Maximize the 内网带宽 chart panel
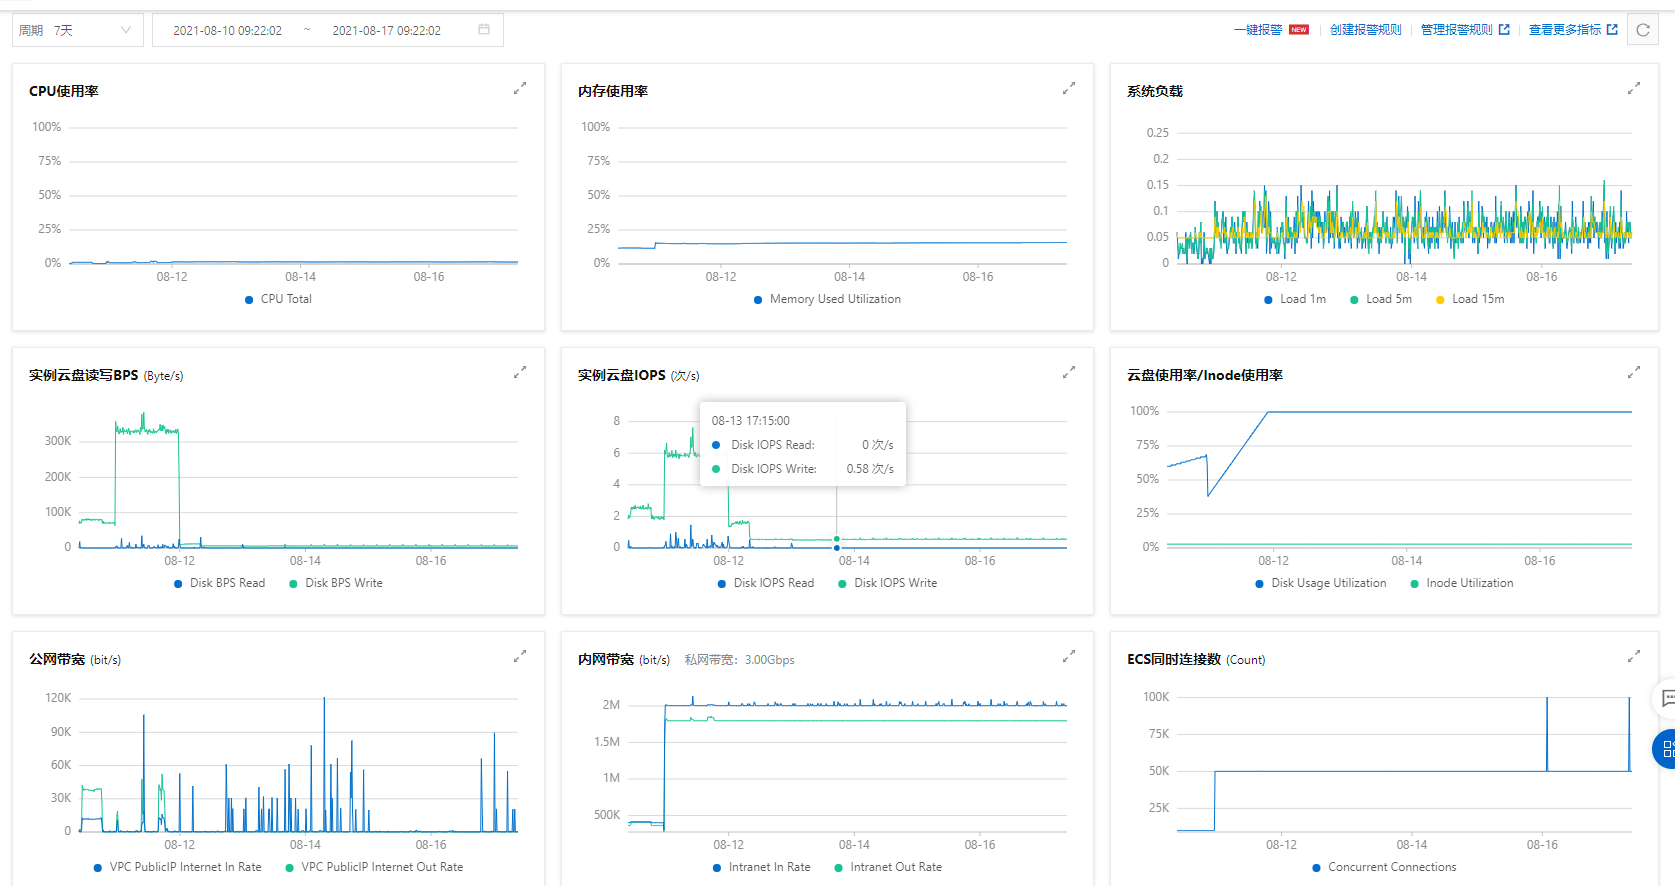1675x886 pixels. pyautogui.click(x=1069, y=656)
